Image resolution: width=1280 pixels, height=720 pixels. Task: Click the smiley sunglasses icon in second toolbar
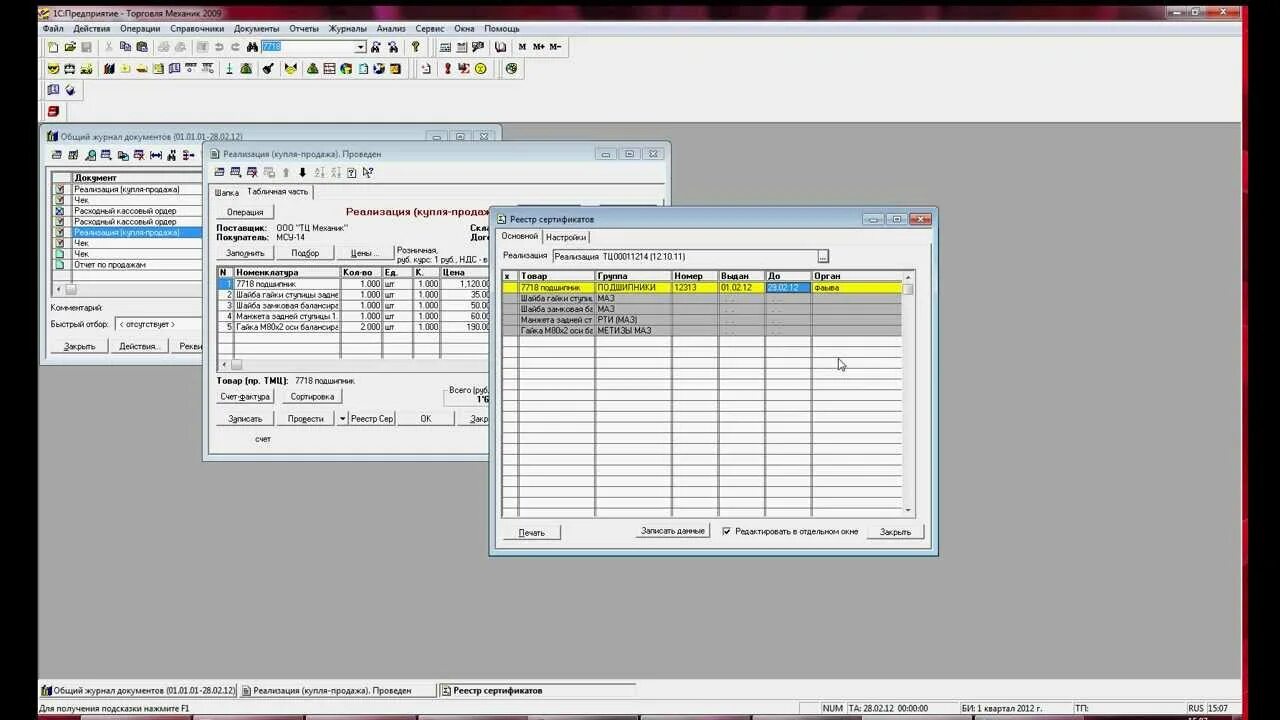coord(53,69)
